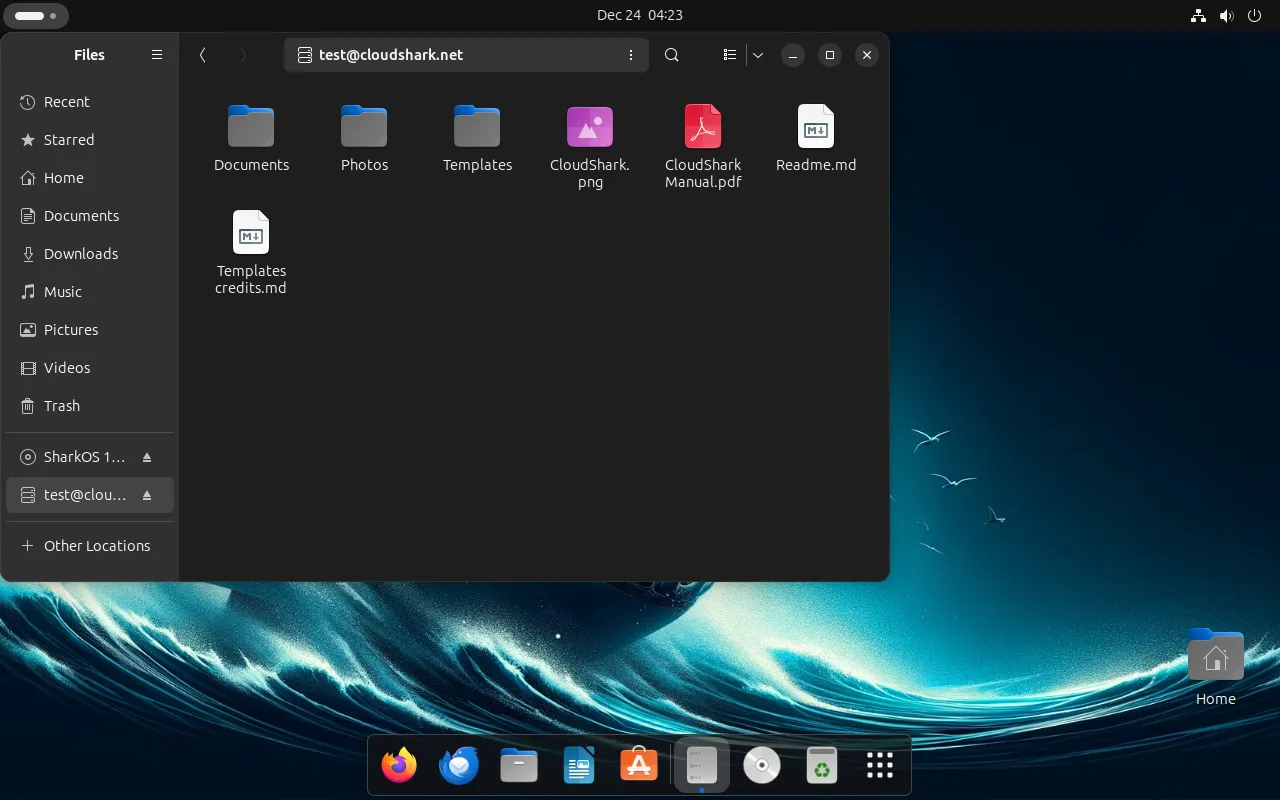Go forward using the arrow button
Image resolution: width=1280 pixels, height=800 pixels.
tap(243, 55)
